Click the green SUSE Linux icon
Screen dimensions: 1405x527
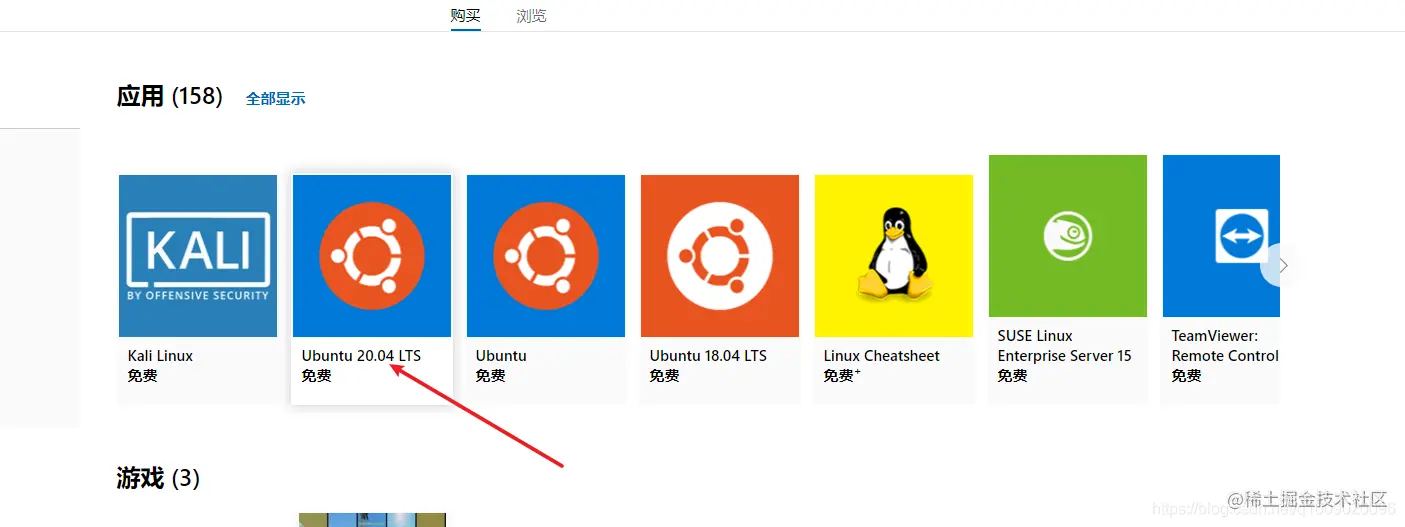click(1068, 236)
